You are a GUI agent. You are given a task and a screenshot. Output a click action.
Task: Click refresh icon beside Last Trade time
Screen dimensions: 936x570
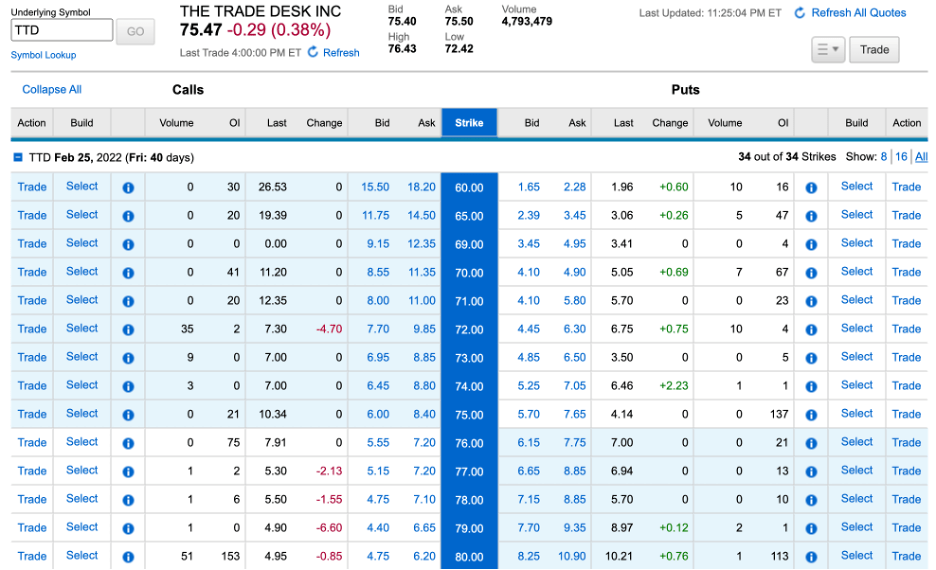(313, 52)
